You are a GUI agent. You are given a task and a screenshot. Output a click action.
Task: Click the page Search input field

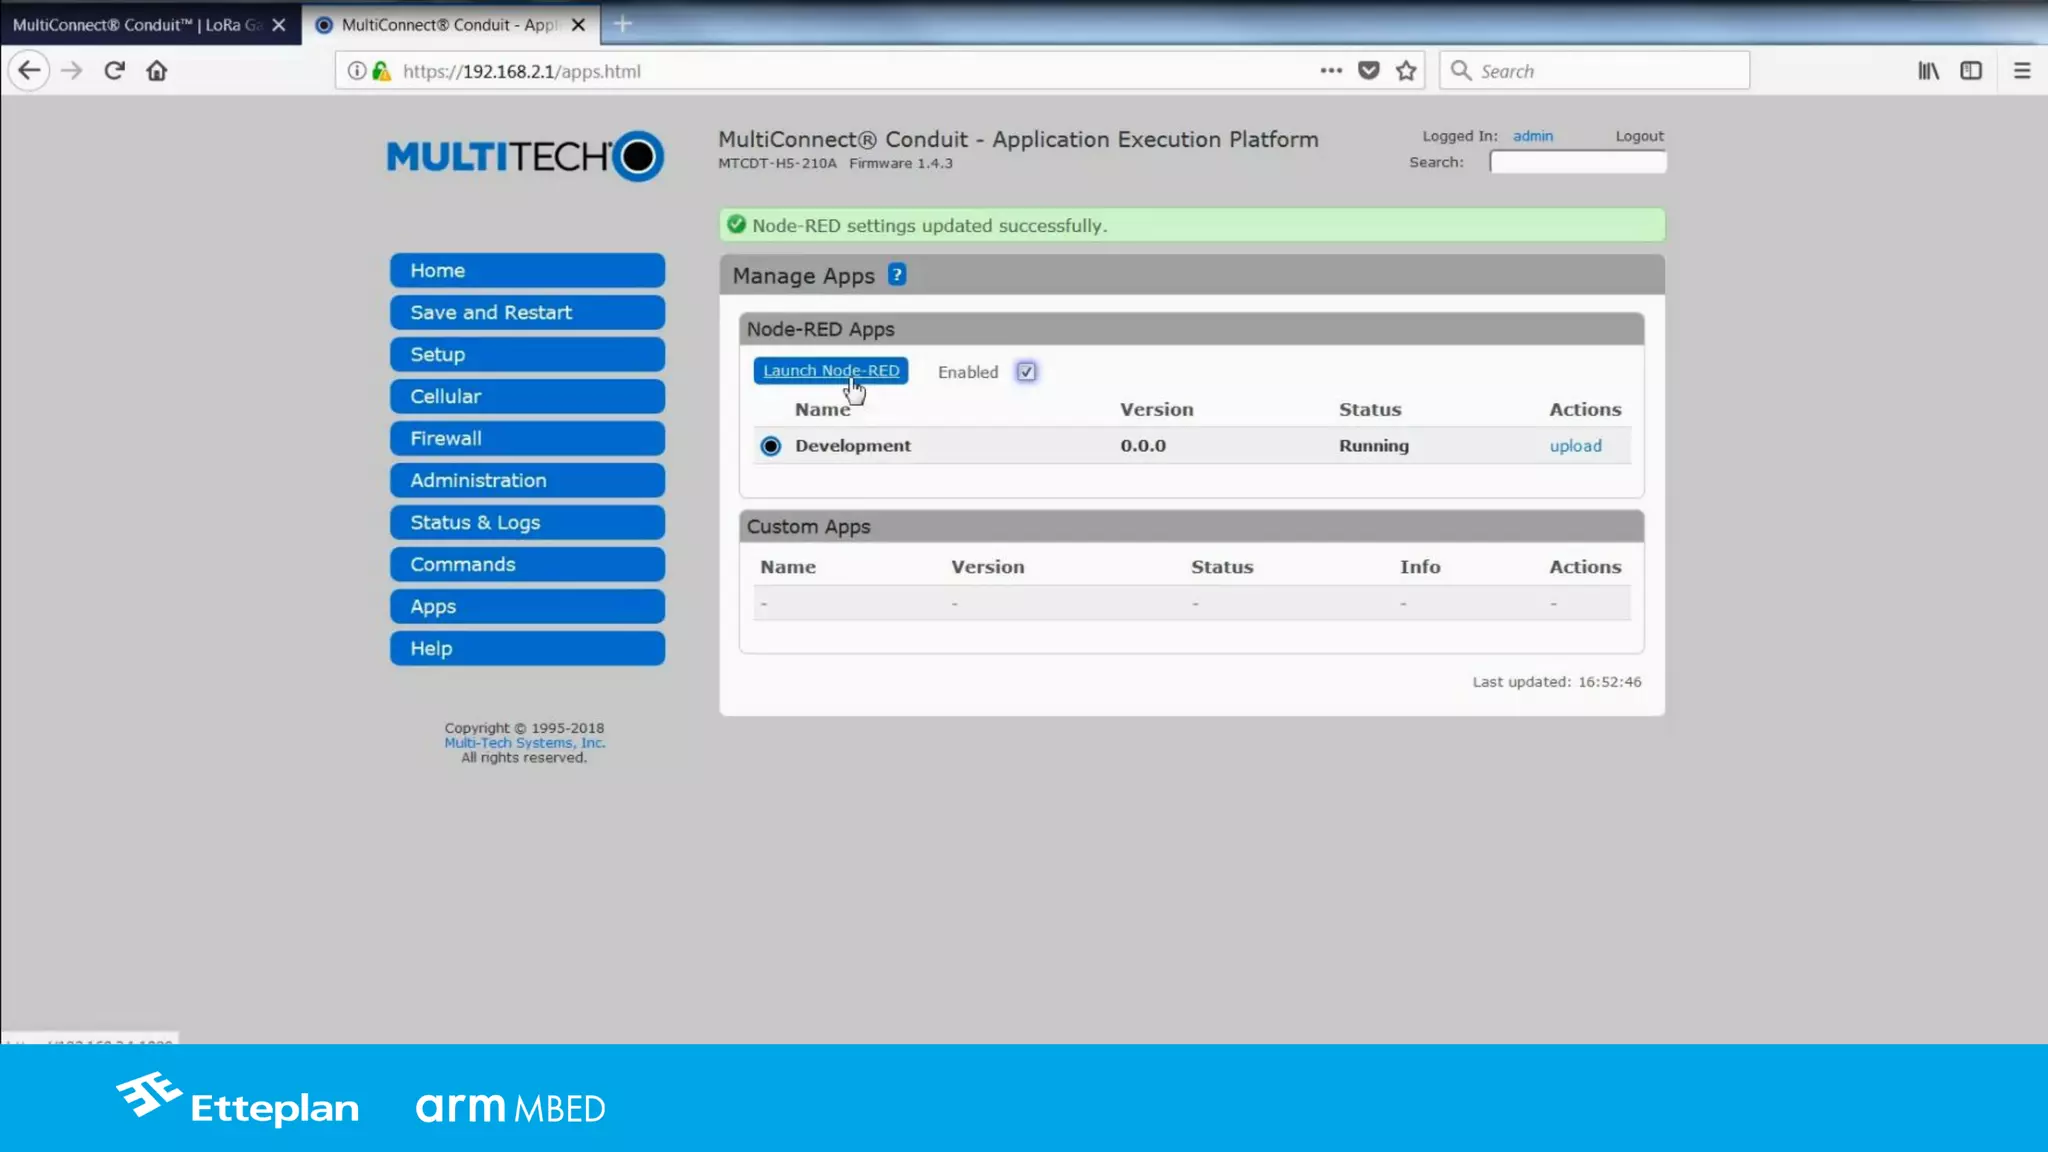[1577, 162]
